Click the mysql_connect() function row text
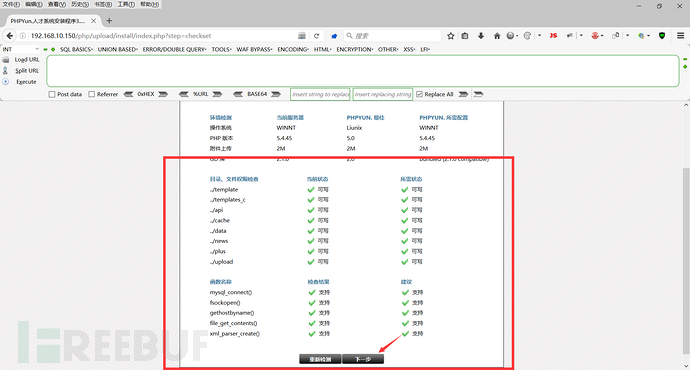 click(231, 292)
